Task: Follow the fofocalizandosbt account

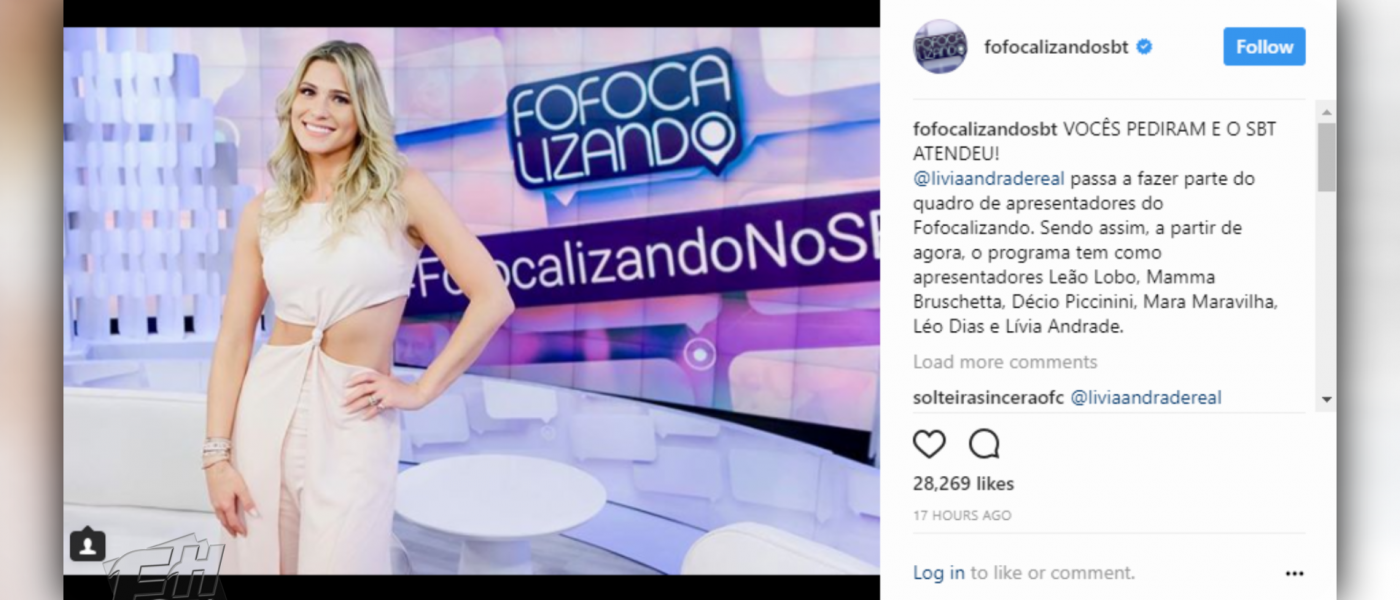Action: pos(1264,46)
